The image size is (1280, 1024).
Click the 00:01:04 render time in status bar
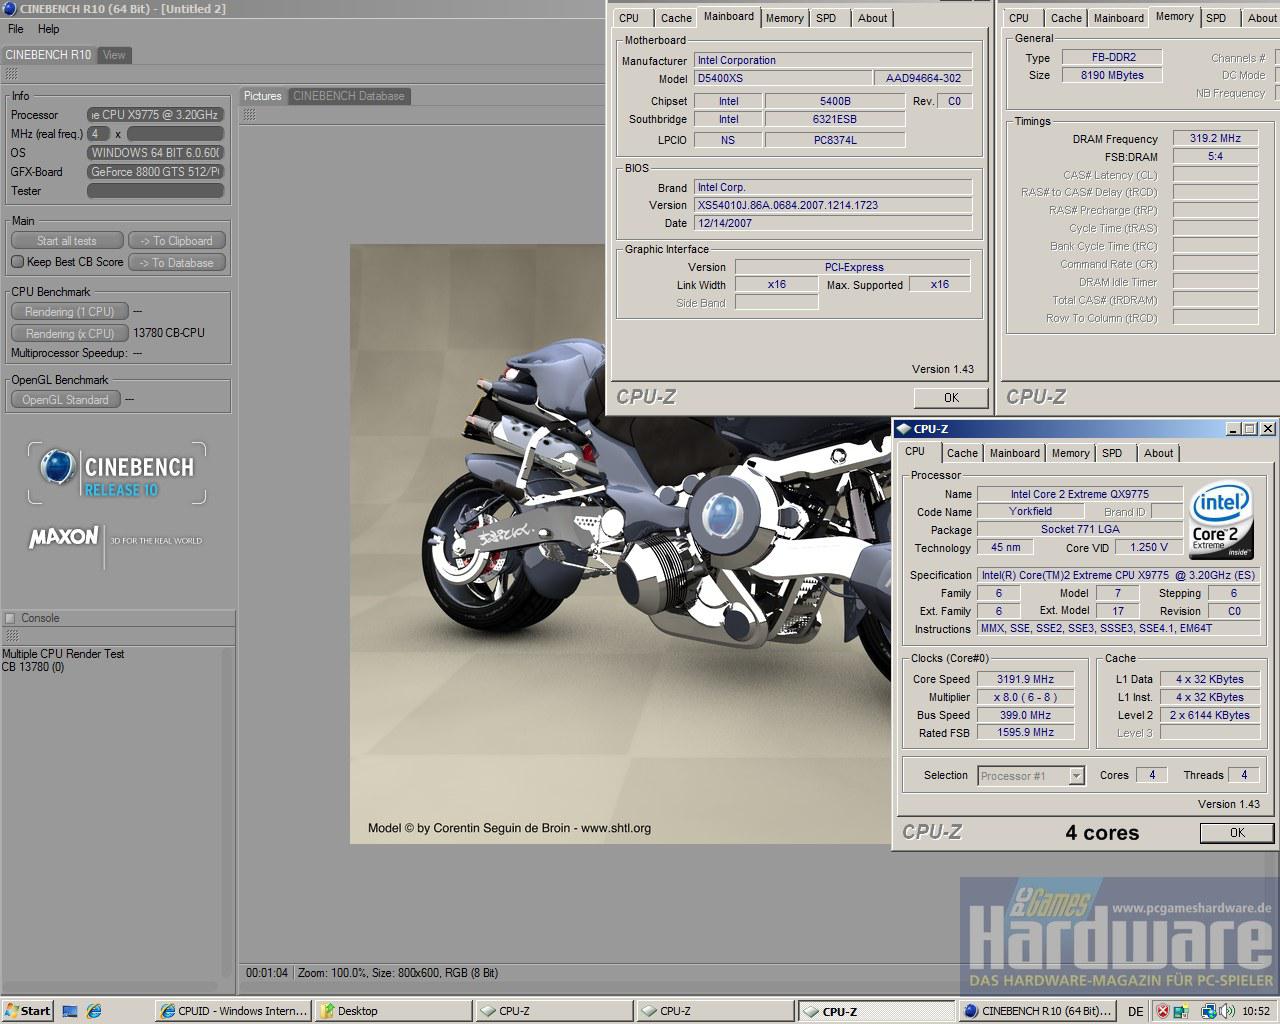(266, 972)
